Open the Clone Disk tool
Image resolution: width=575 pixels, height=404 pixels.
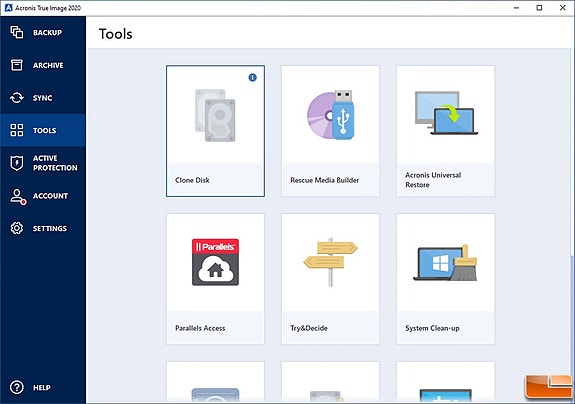pyautogui.click(x=215, y=131)
